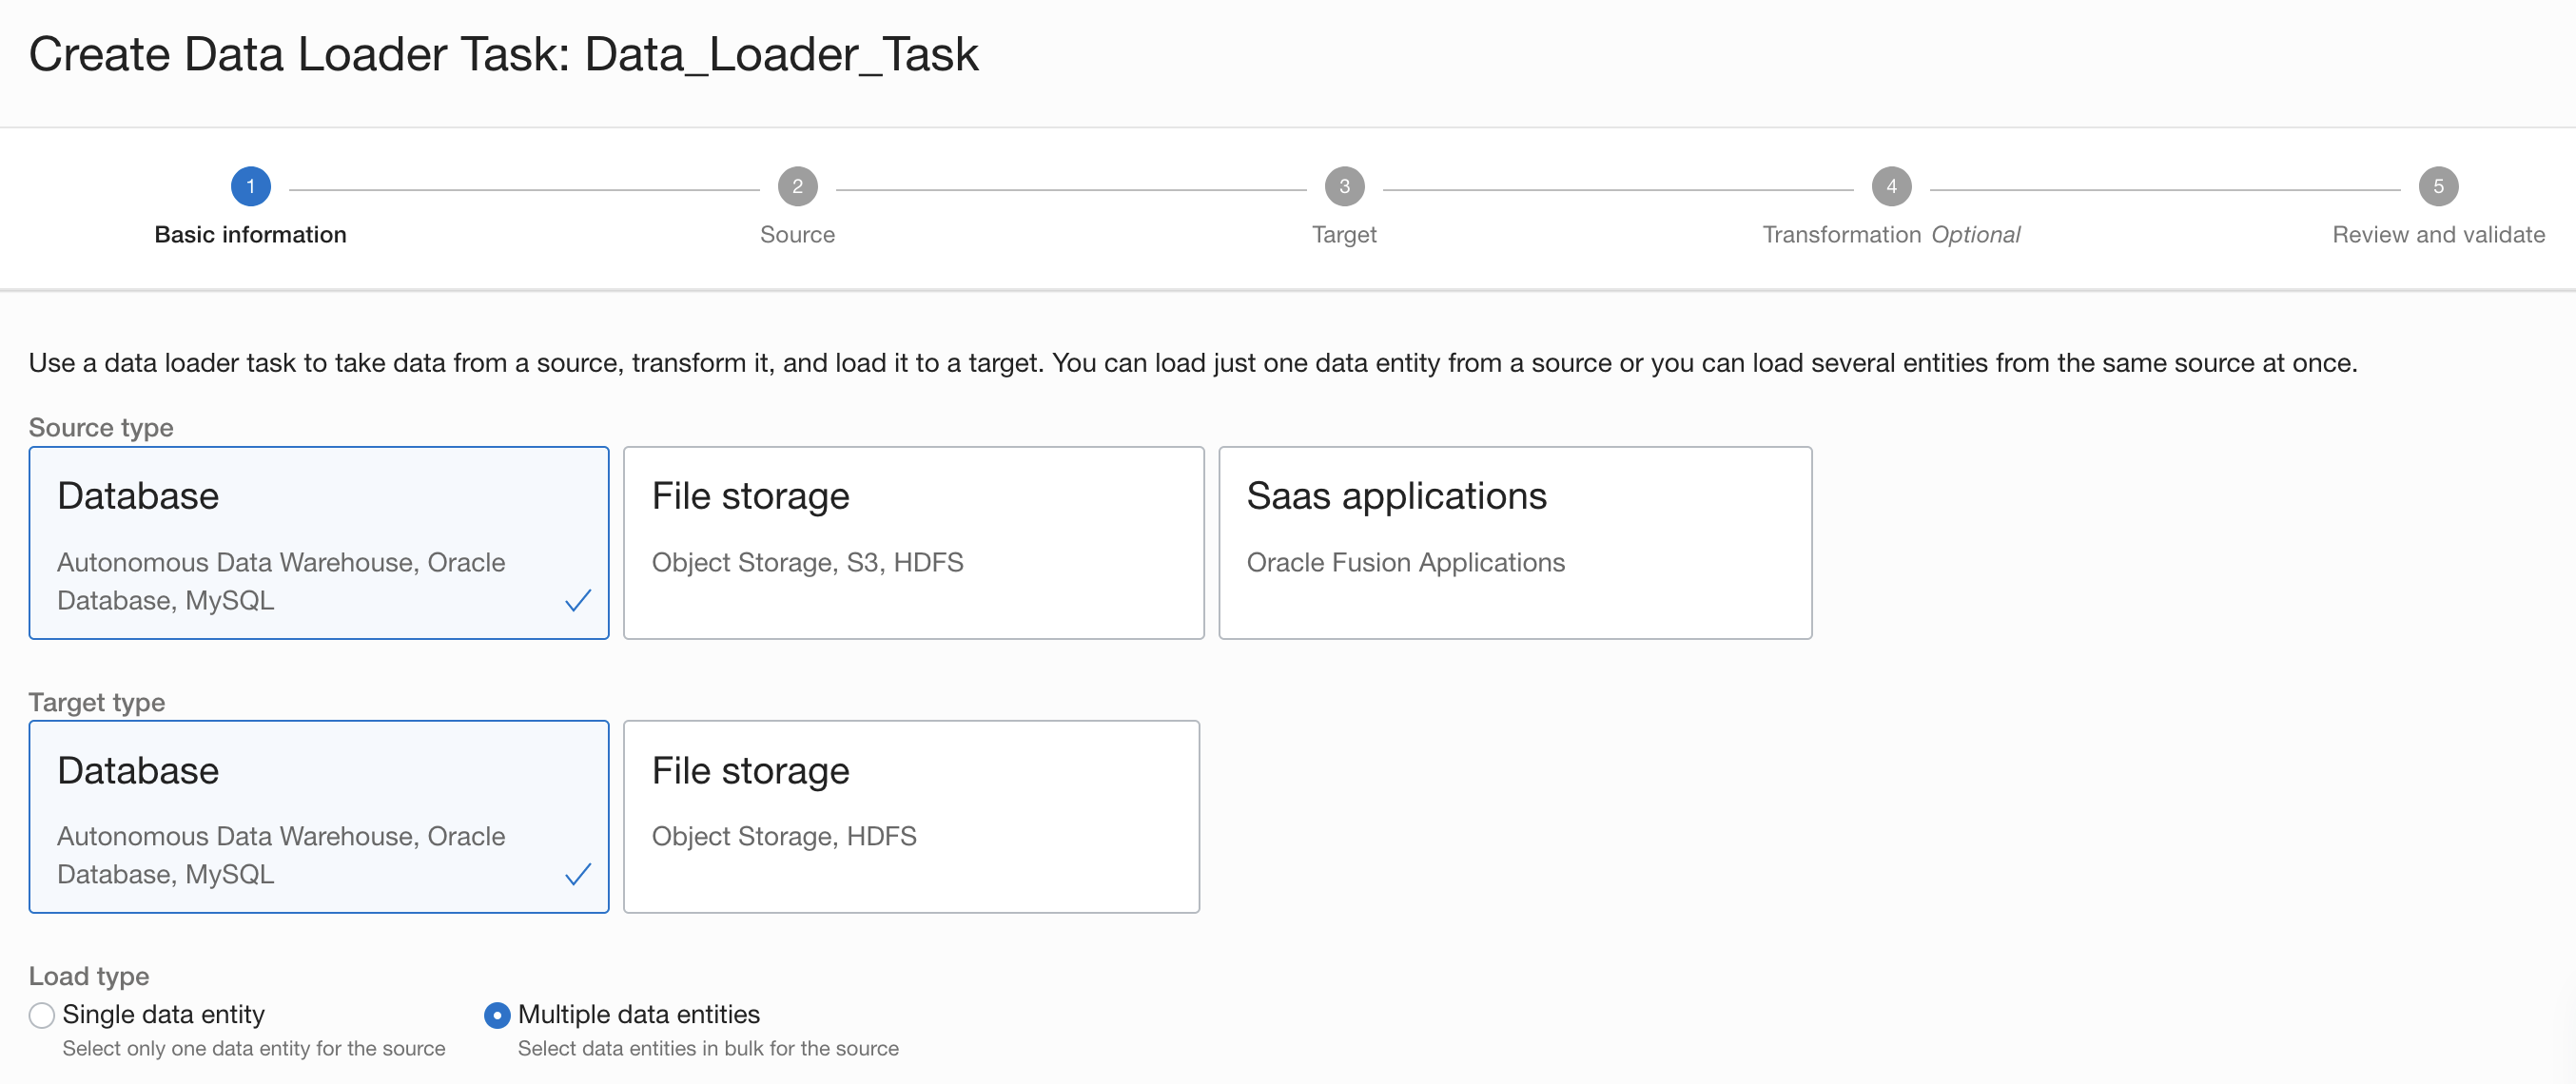Click the step 4 Transformation indicator
Screen dimensions: 2576x1084
click(1892, 186)
